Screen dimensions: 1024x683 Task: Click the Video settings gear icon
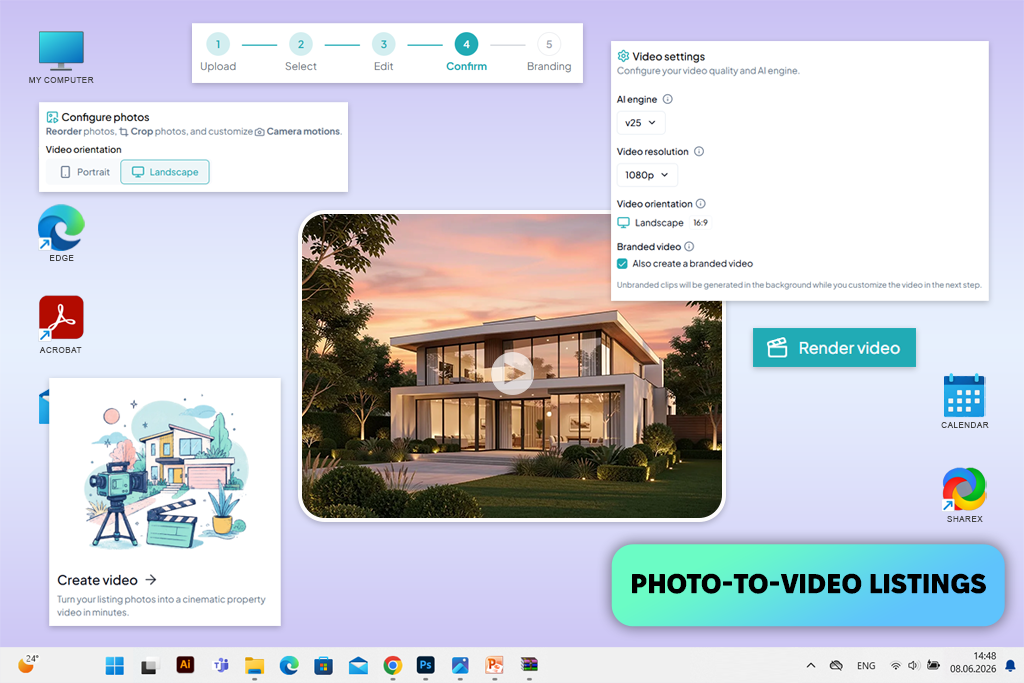tap(623, 56)
